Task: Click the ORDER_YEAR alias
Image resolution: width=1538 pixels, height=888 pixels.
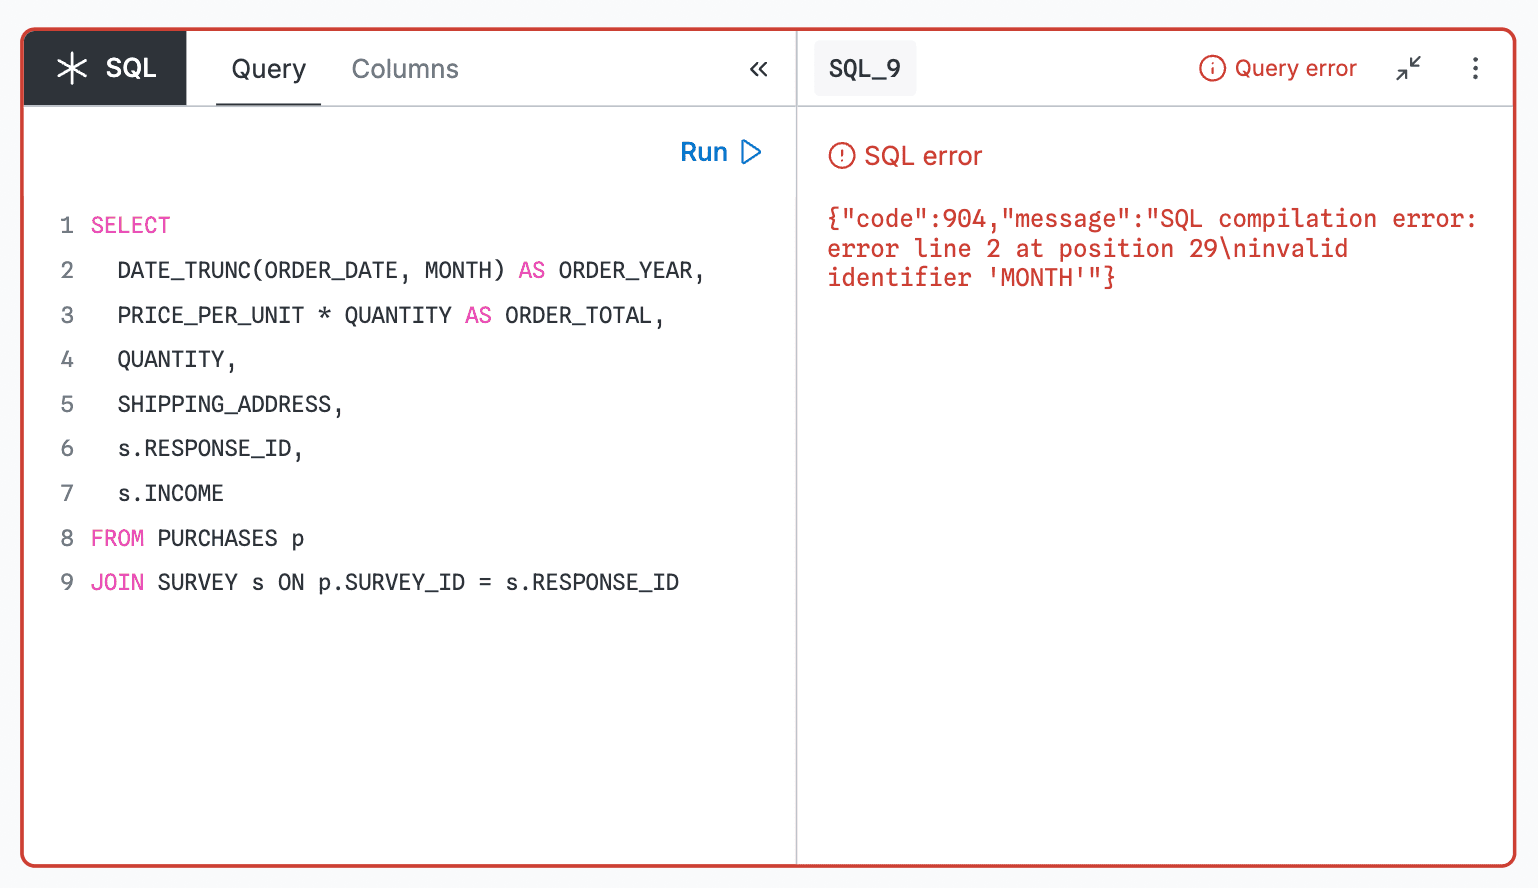Action: click(x=626, y=271)
